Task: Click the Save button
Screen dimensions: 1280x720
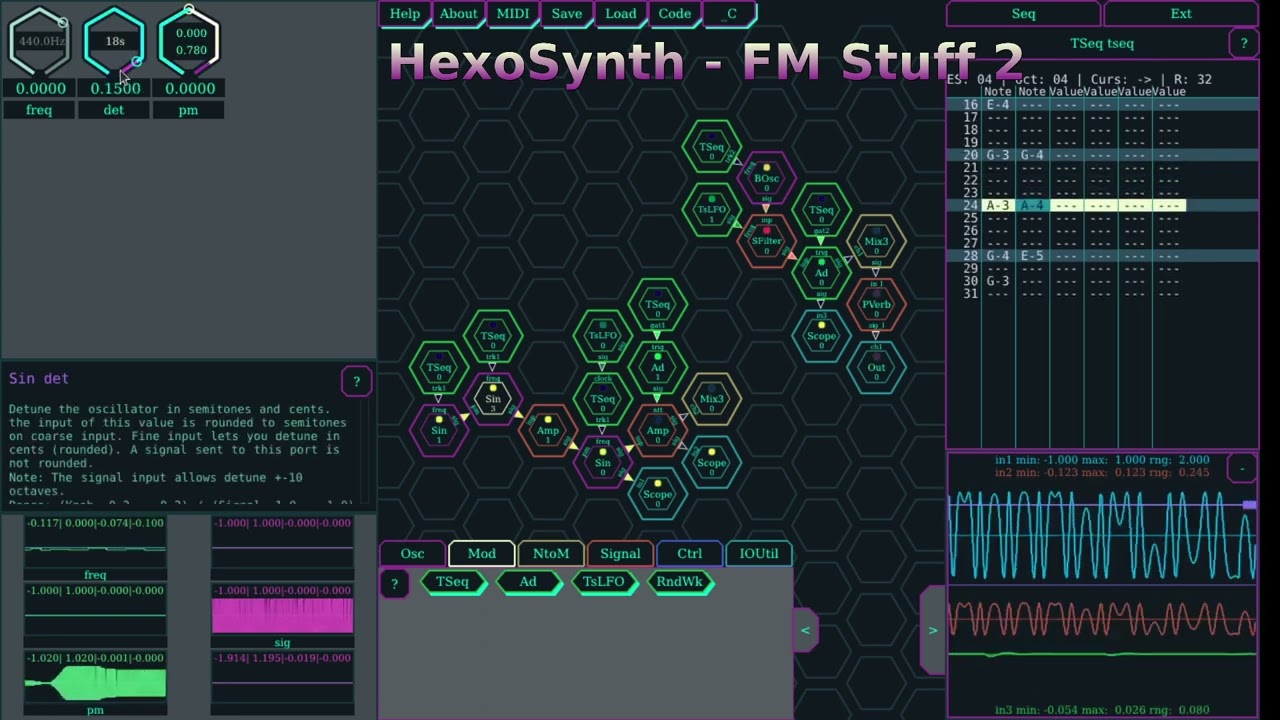Action: [567, 14]
